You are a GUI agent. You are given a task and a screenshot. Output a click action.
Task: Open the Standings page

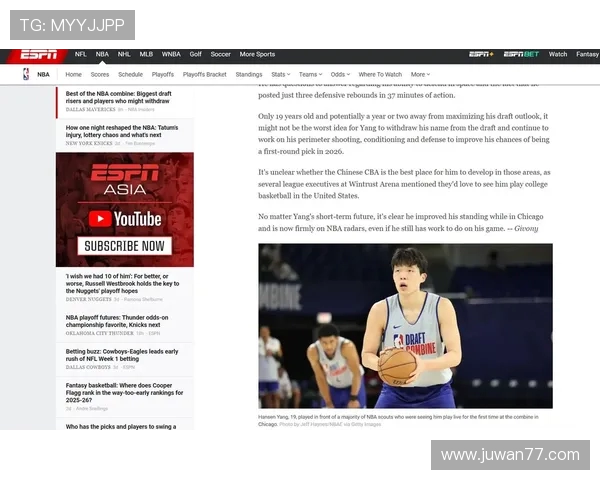(x=249, y=74)
